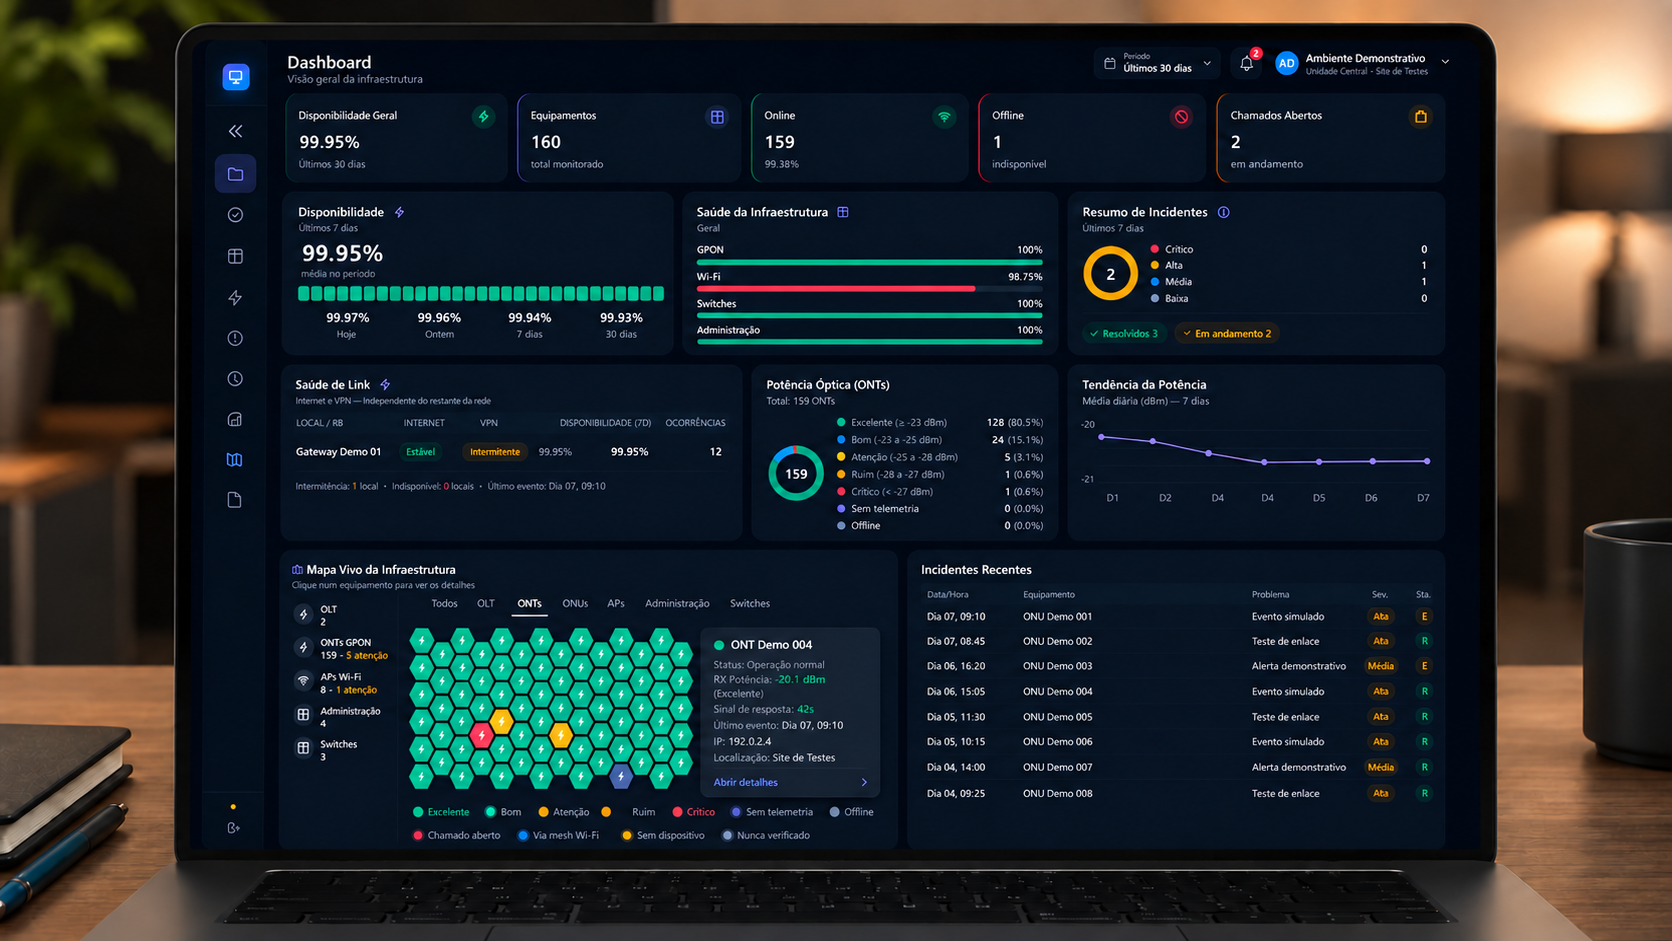Open the map icon in sidebar
Screen dimensions: 1672x941
[235, 460]
